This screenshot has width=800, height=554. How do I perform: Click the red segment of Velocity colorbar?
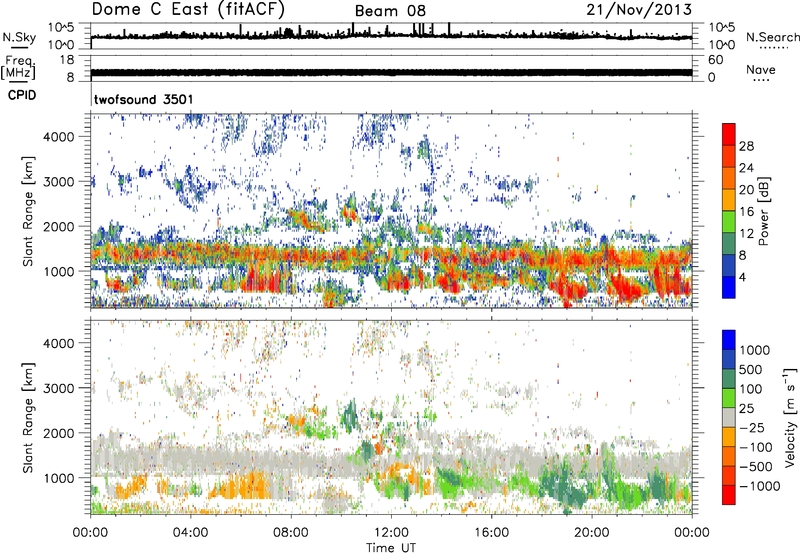[729, 495]
